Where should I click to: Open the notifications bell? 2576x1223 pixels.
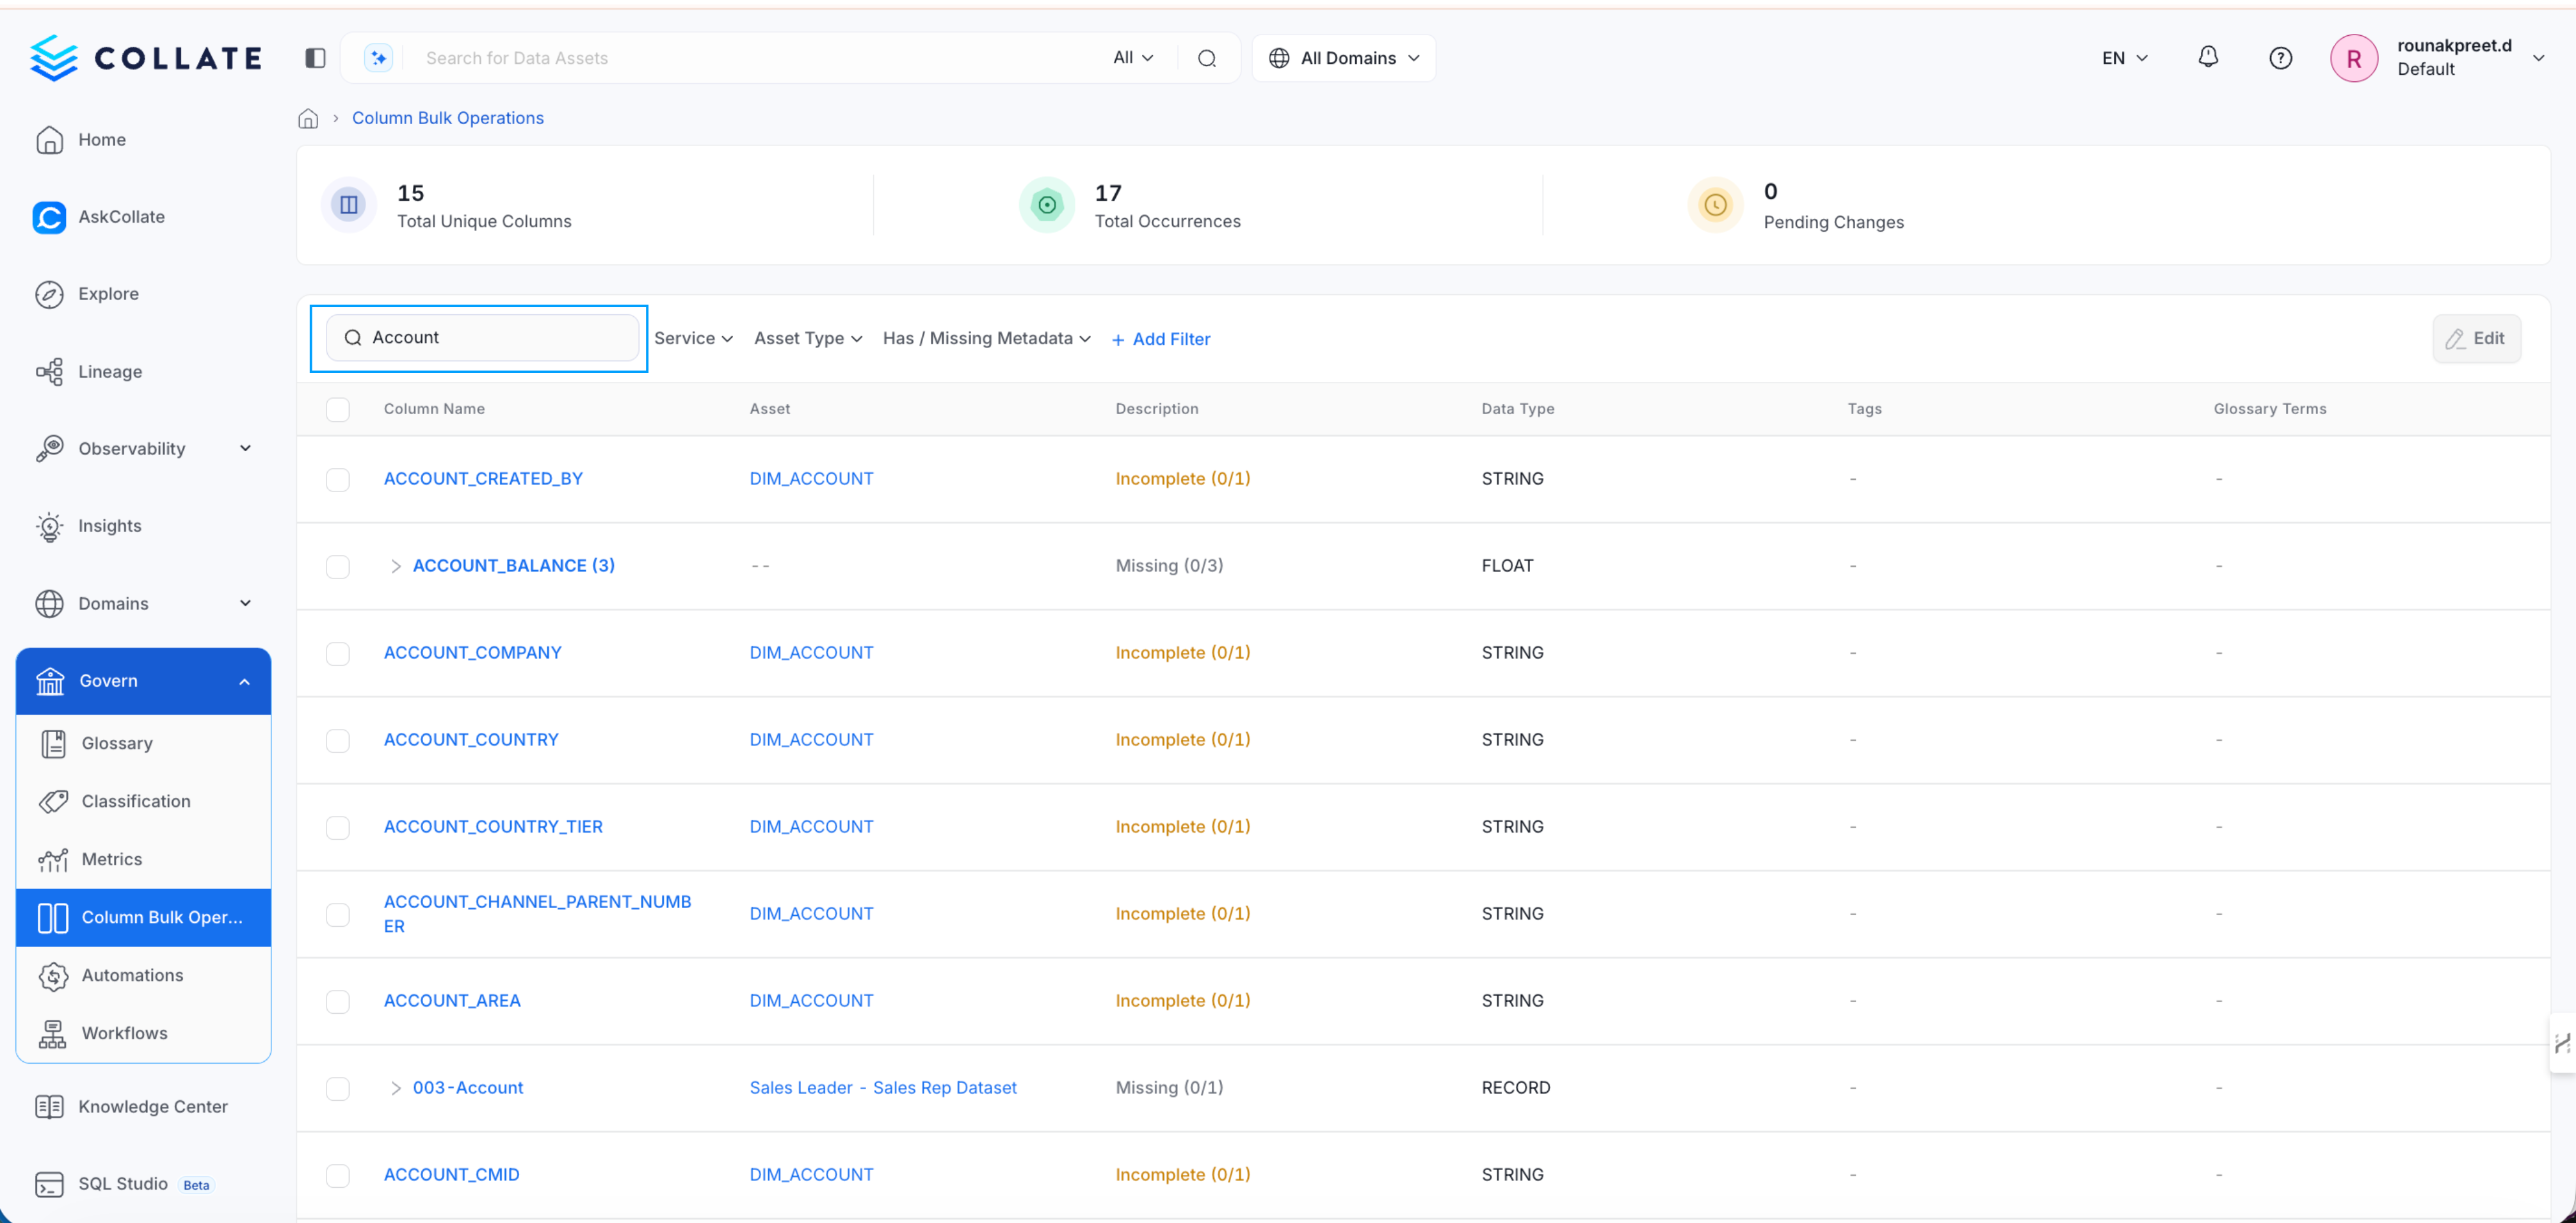2209,57
